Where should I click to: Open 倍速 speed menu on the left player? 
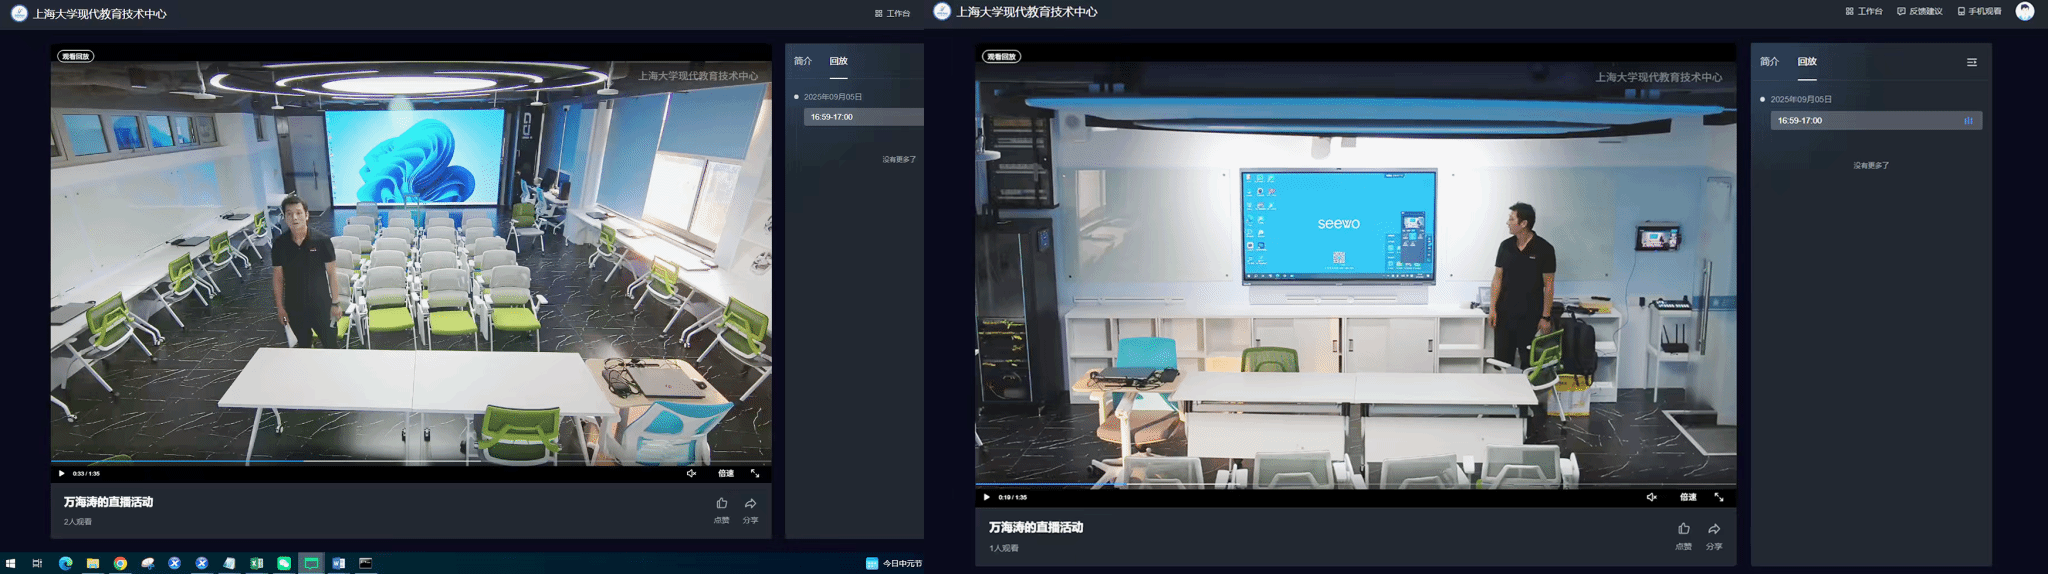[726, 474]
